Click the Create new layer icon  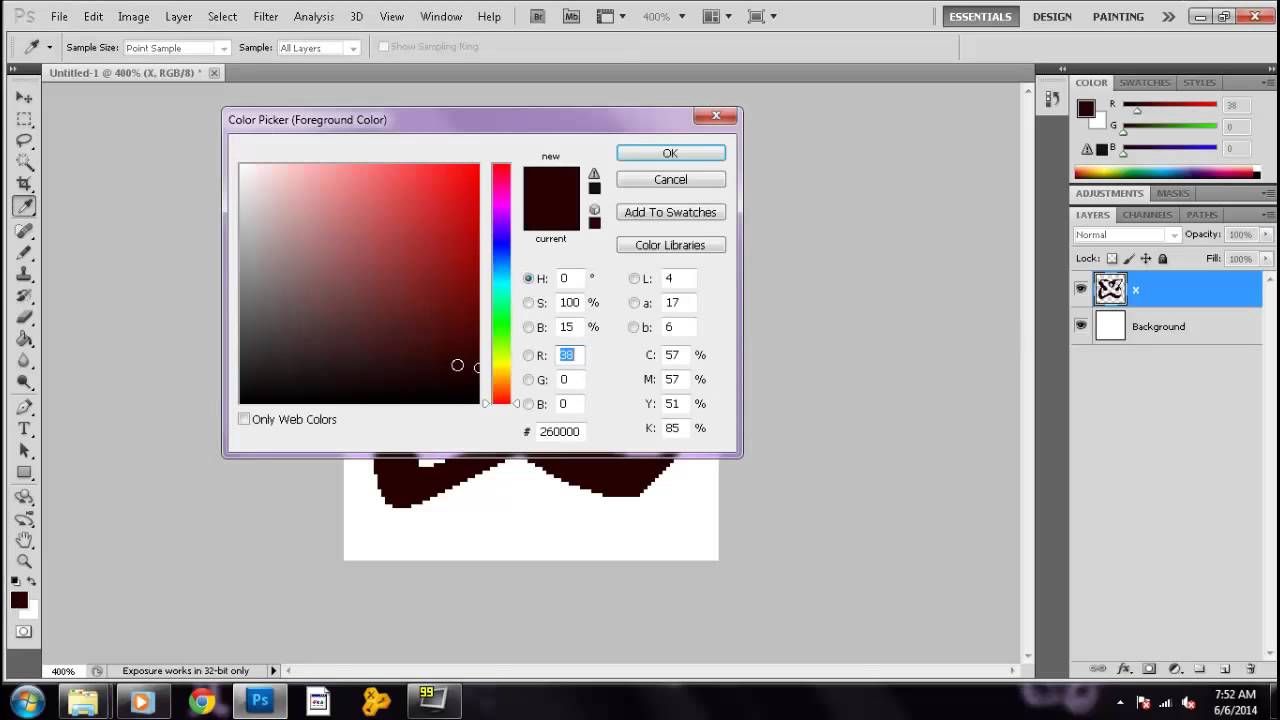click(1226, 668)
